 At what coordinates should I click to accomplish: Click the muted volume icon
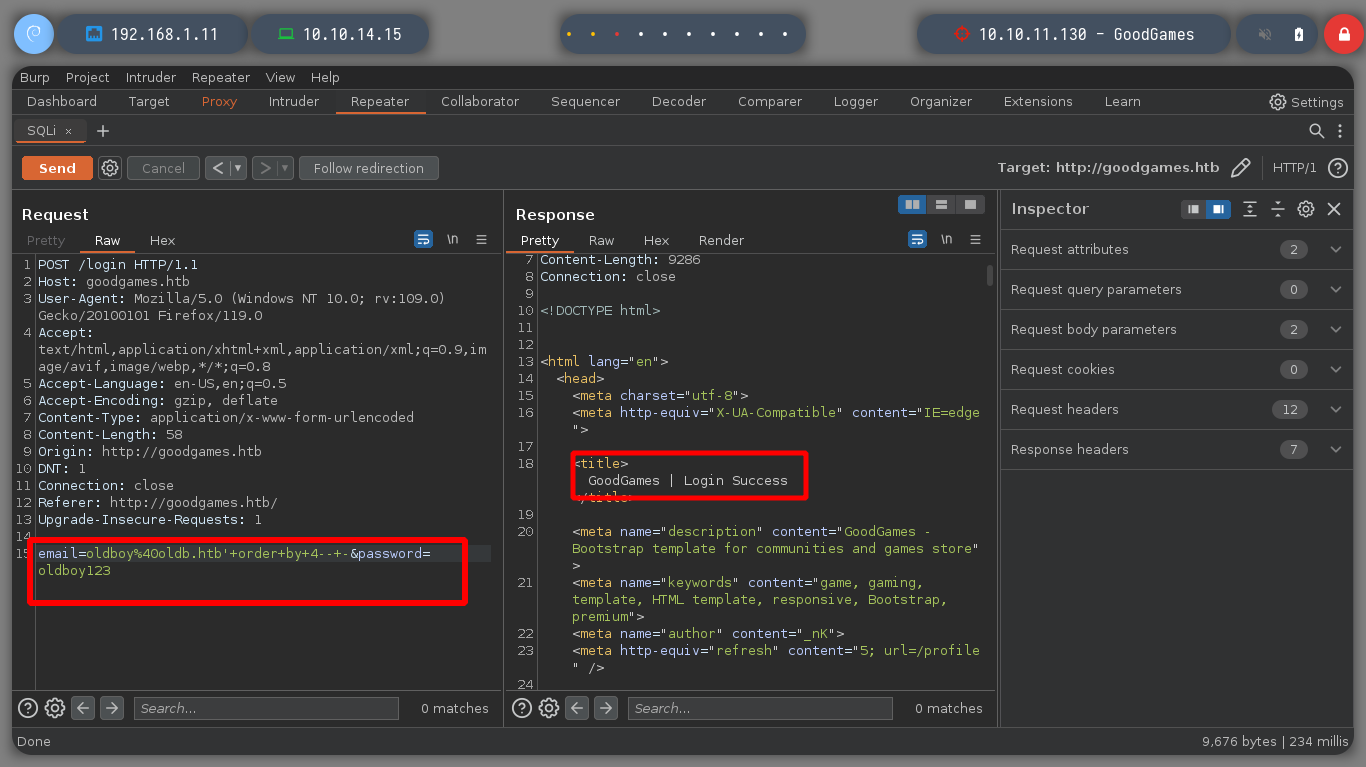point(1265,34)
